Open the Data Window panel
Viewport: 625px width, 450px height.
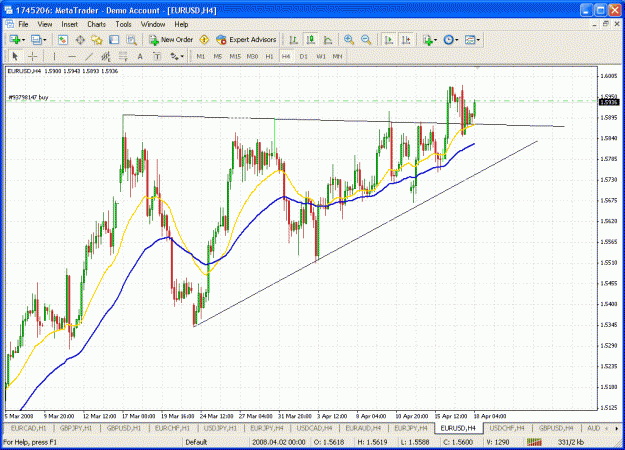point(80,40)
